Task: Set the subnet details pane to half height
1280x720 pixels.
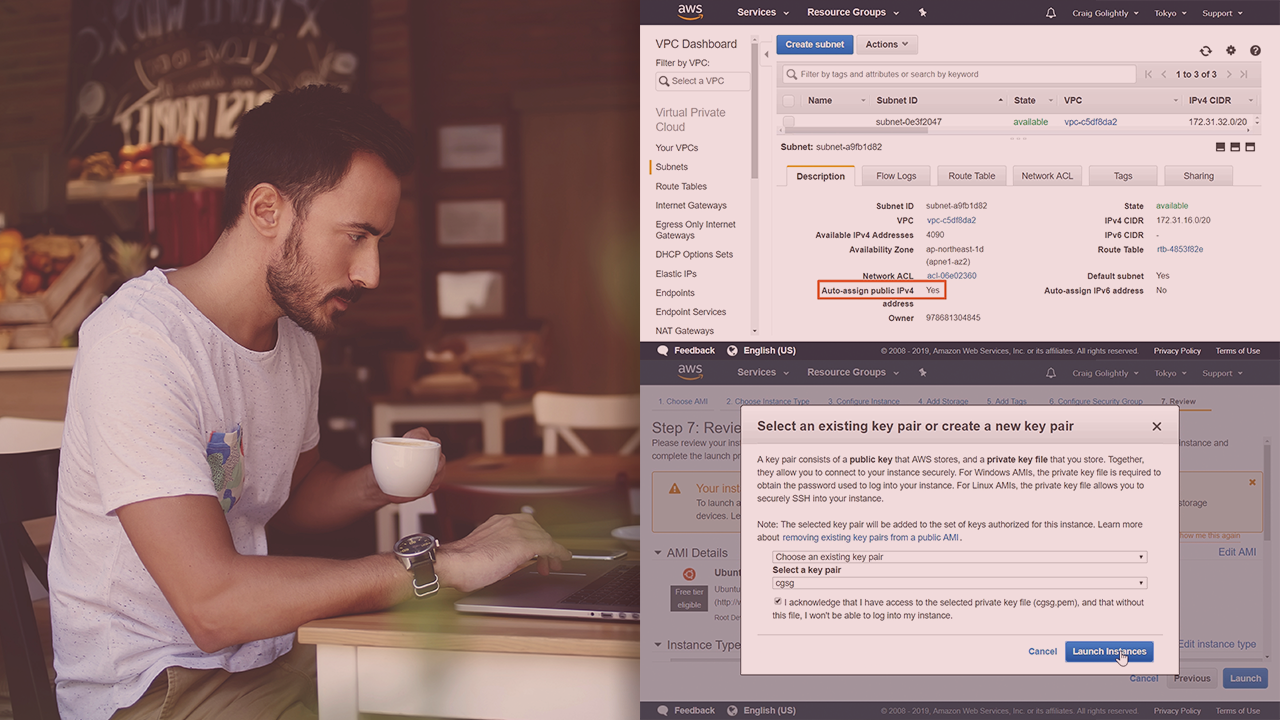Action: point(1235,147)
